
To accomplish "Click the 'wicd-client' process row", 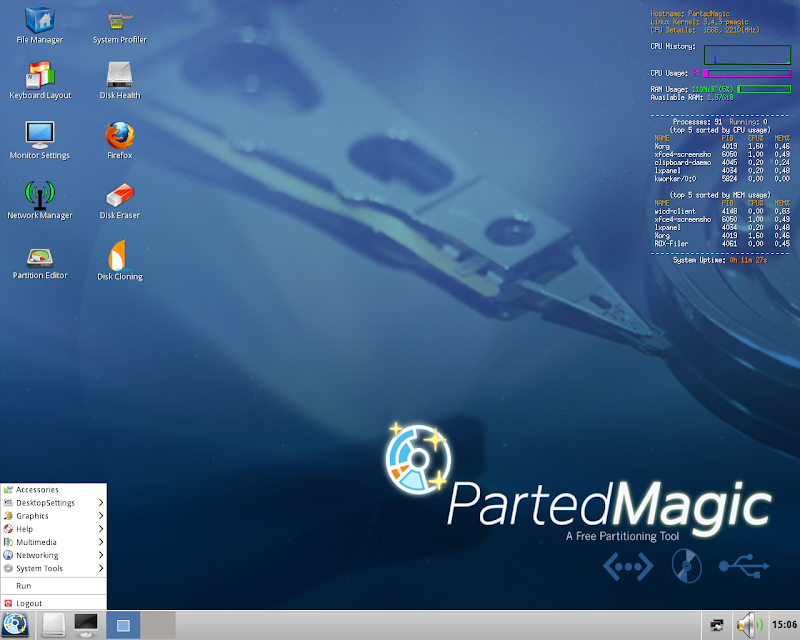I will click(x=722, y=211).
